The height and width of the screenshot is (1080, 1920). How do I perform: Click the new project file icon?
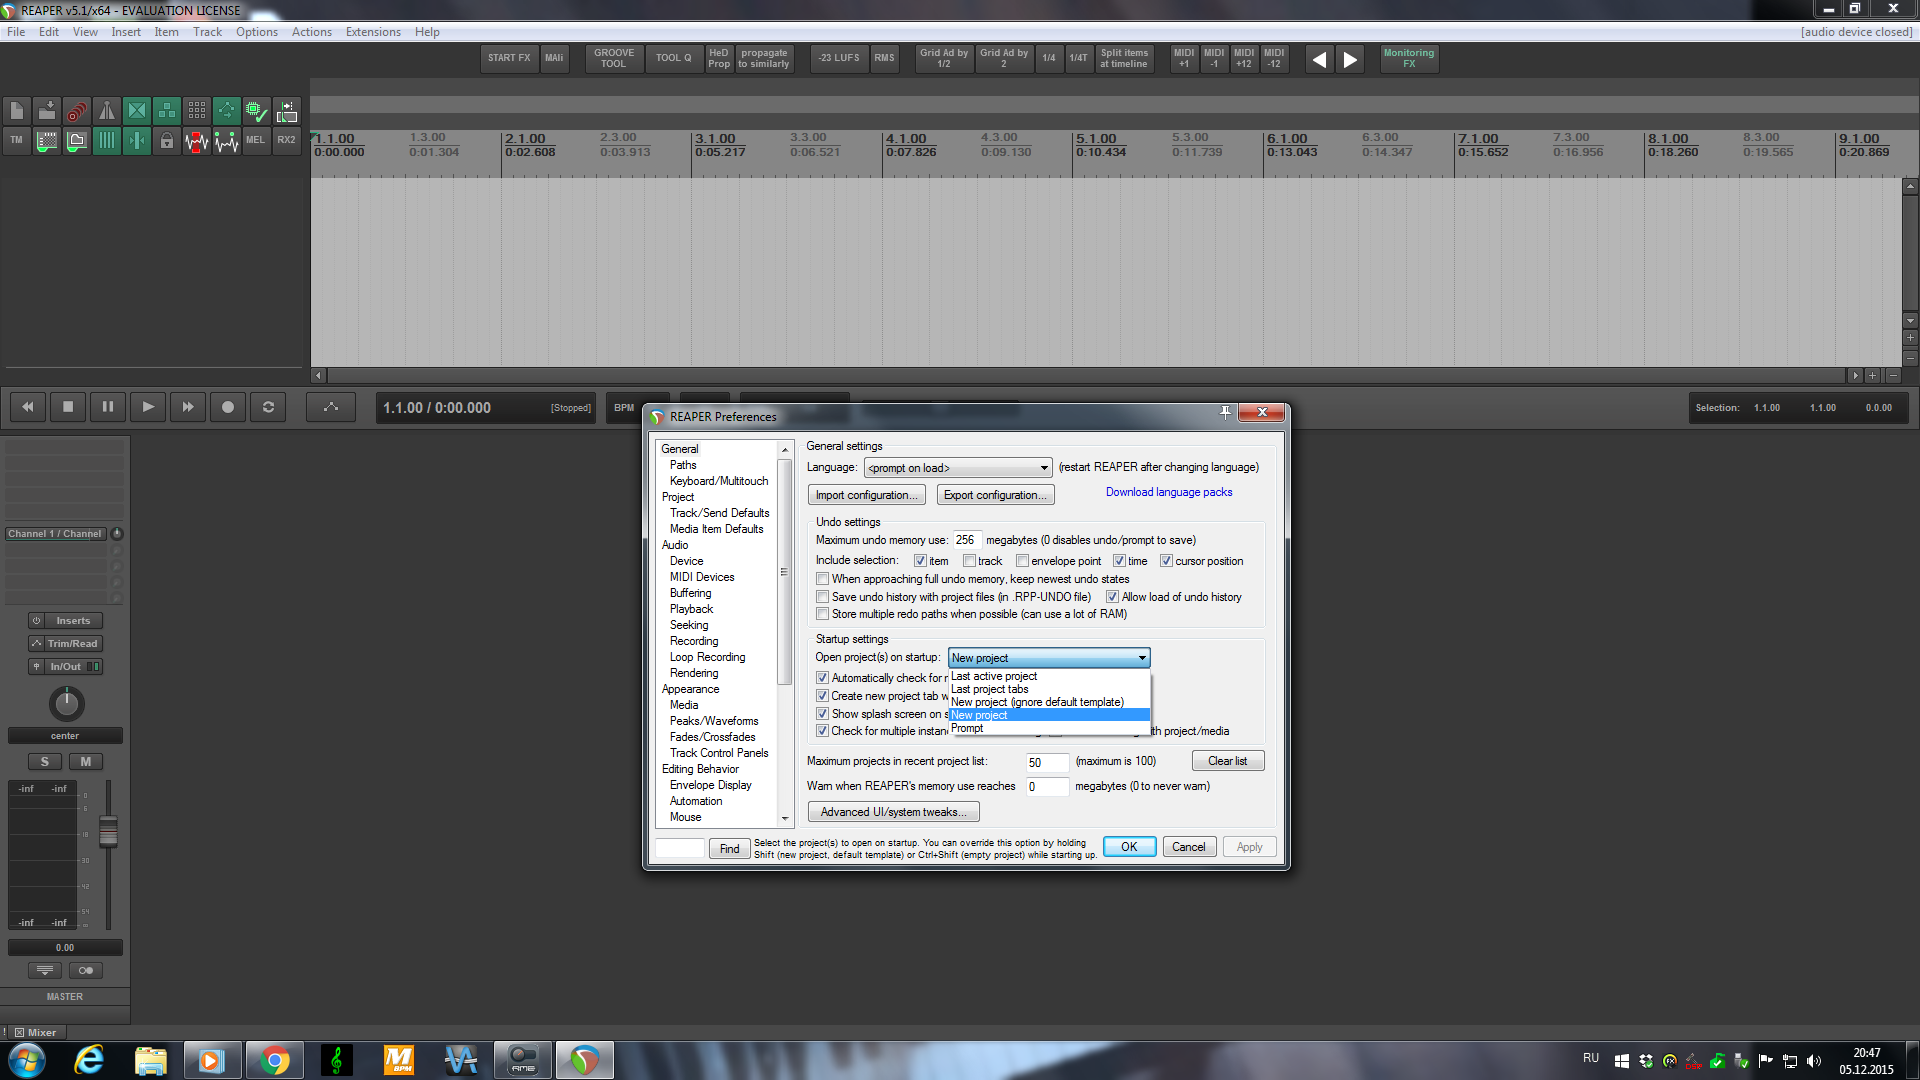[x=17, y=111]
